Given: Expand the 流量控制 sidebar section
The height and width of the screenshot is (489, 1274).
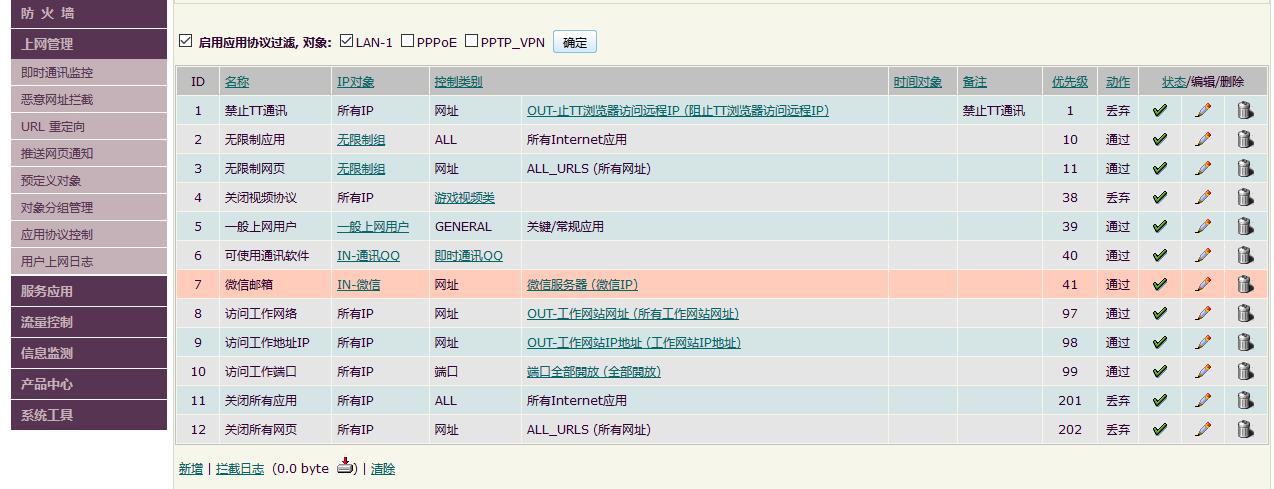Looking at the screenshot, I should [x=88, y=322].
